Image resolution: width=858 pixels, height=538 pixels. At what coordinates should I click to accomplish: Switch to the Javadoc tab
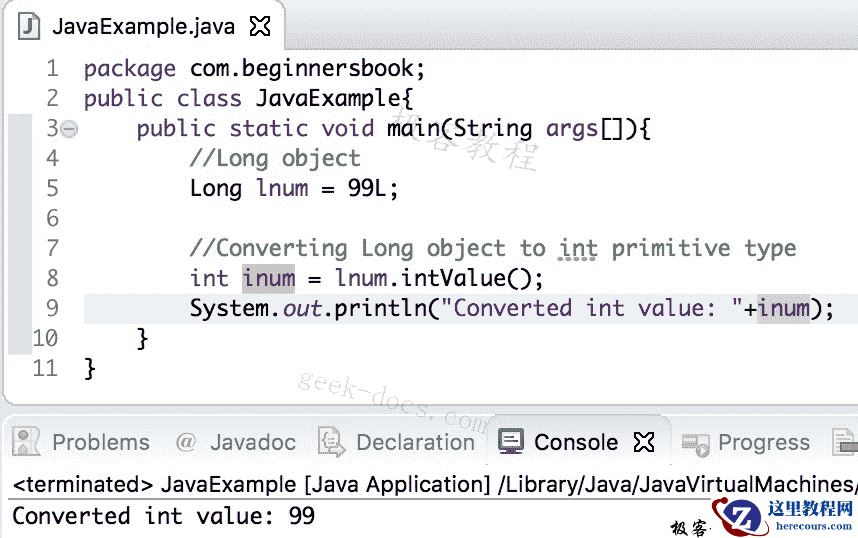click(x=253, y=442)
